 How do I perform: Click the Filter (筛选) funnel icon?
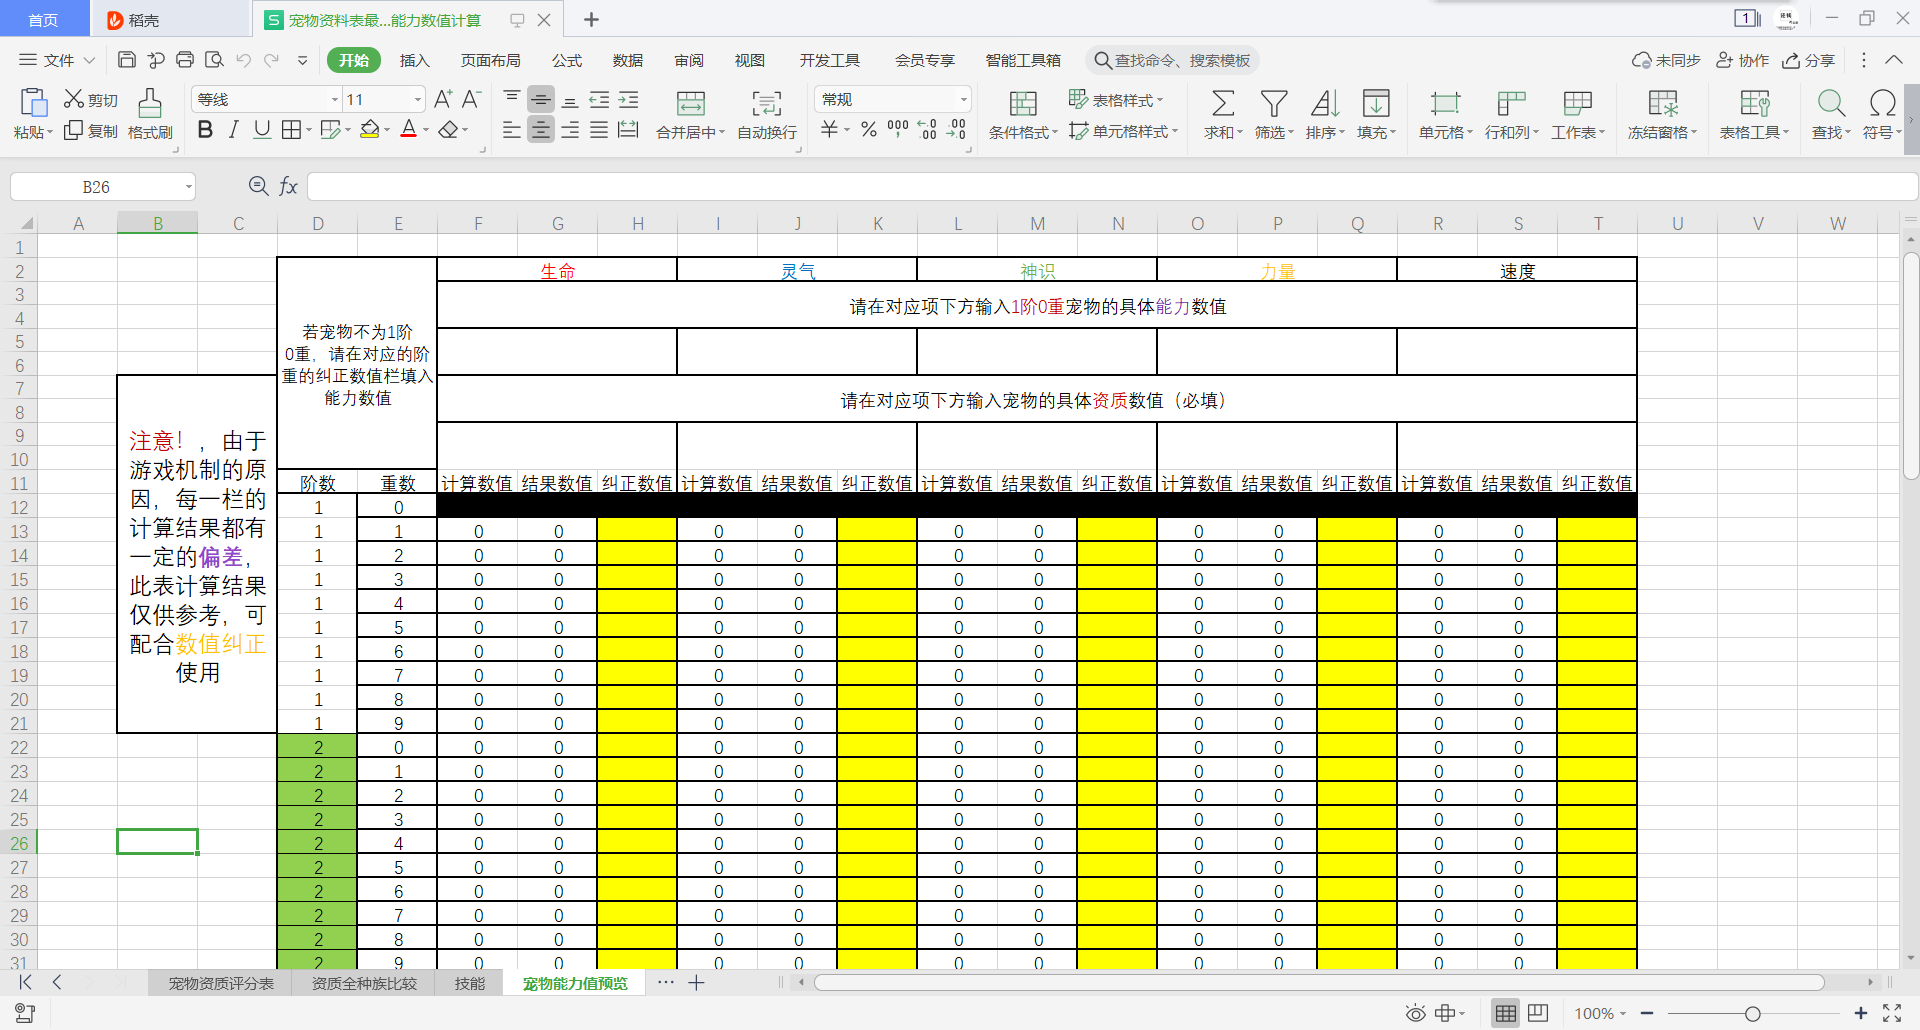coord(1274,103)
